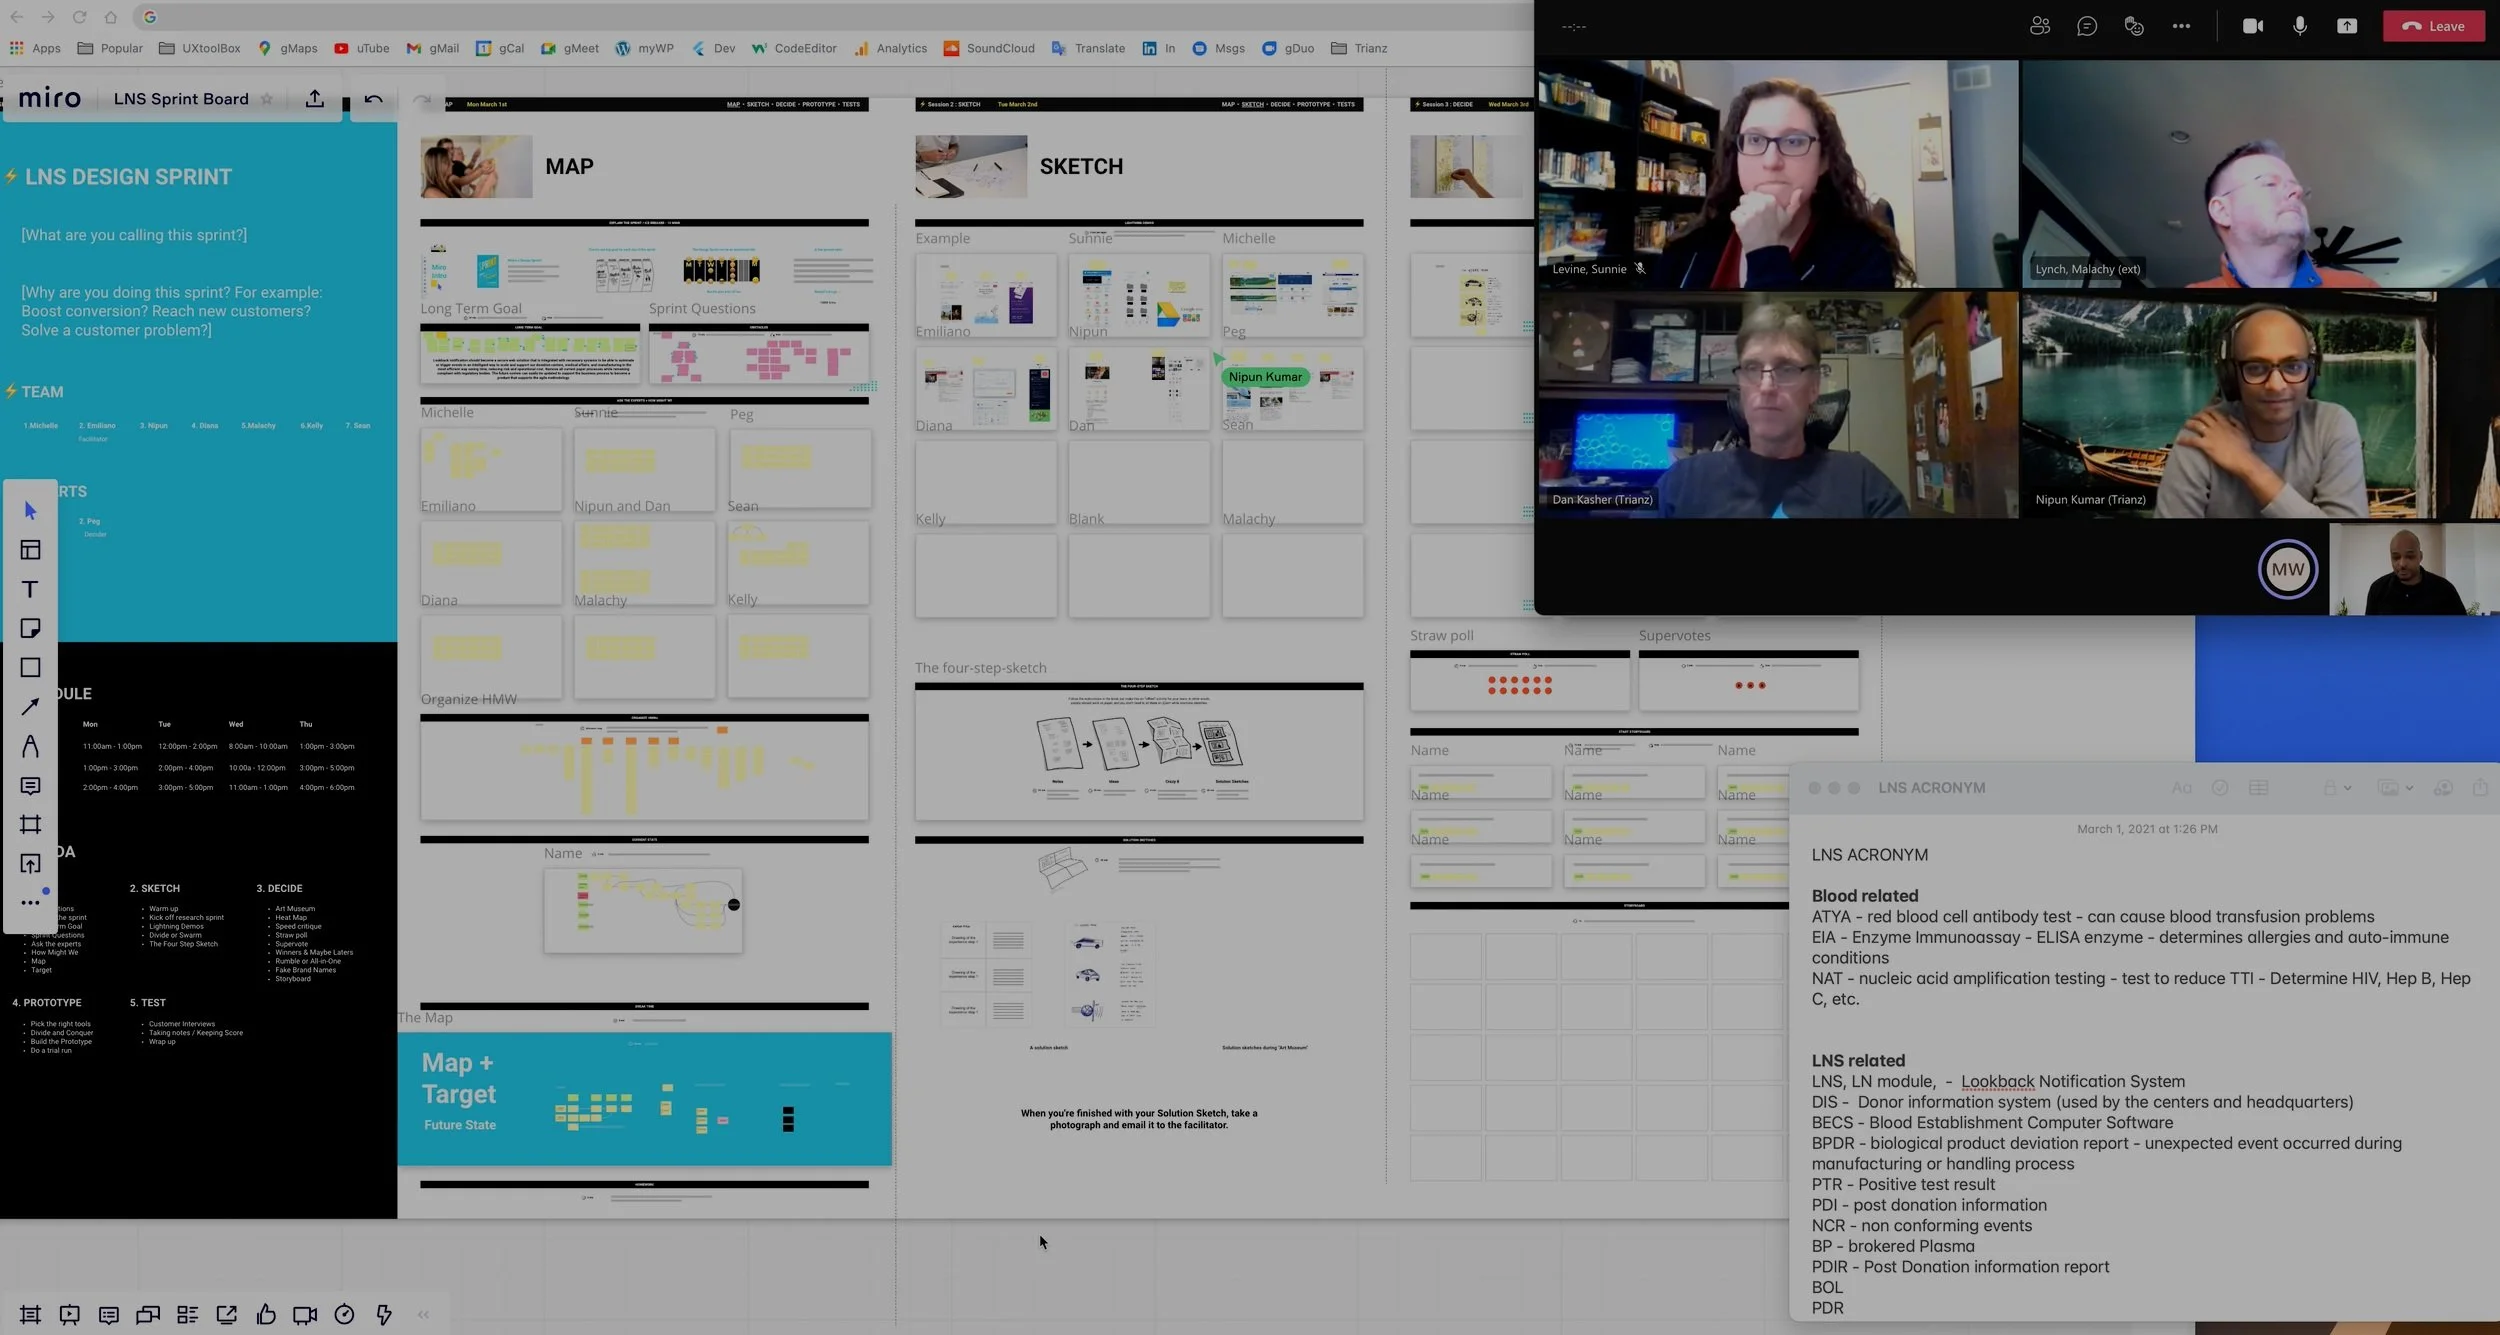Click the export button next to LNS Sprint Board

click(x=314, y=98)
